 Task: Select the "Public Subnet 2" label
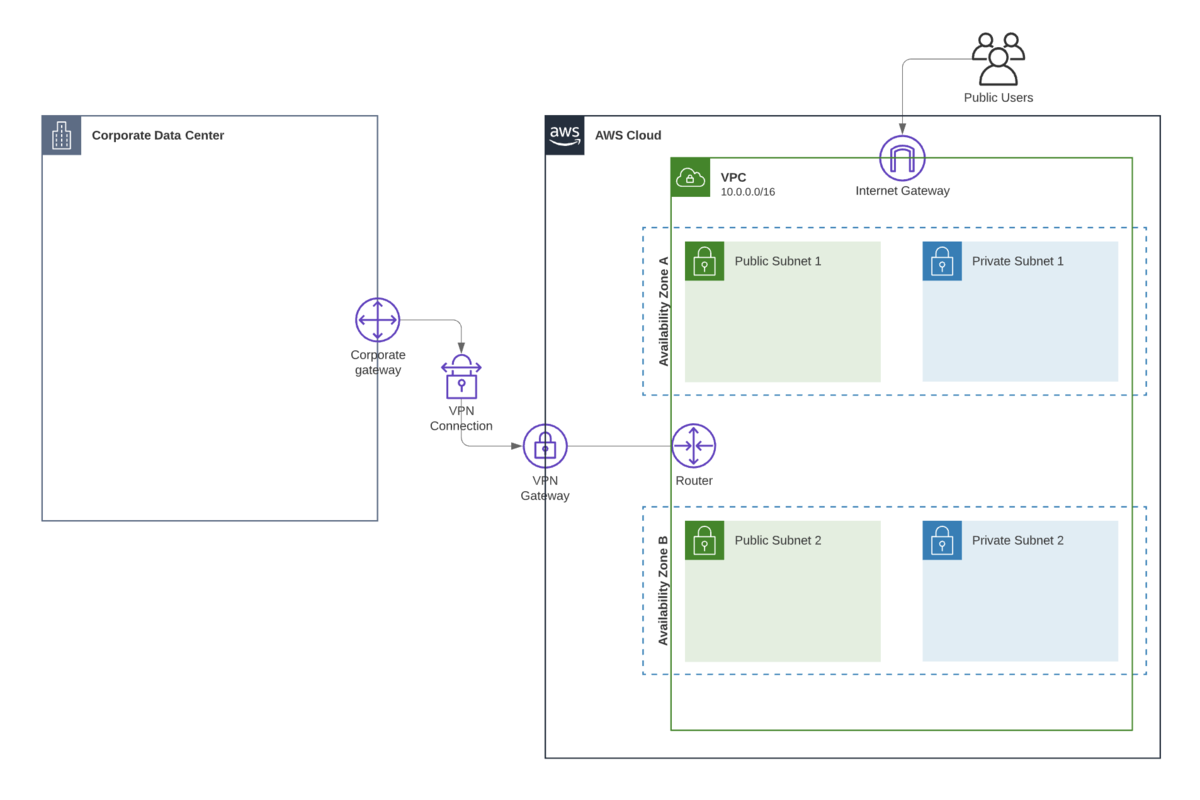[x=778, y=541]
